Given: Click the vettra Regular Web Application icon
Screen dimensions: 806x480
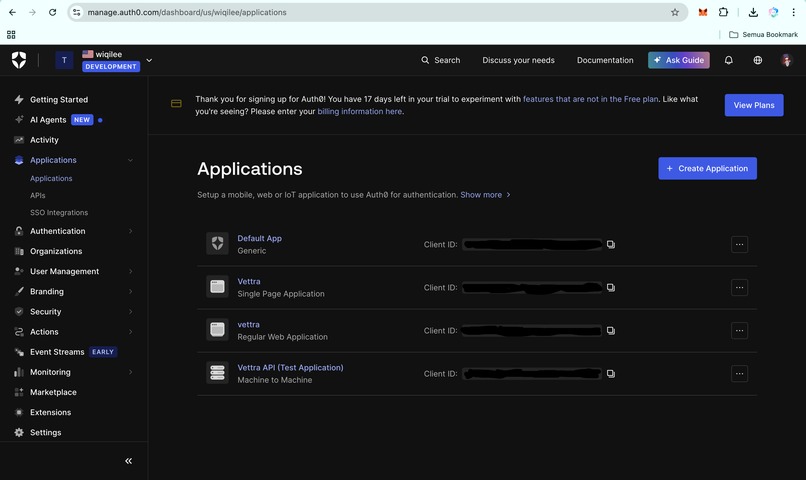Looking at the screenshot, I should [217, 330].
